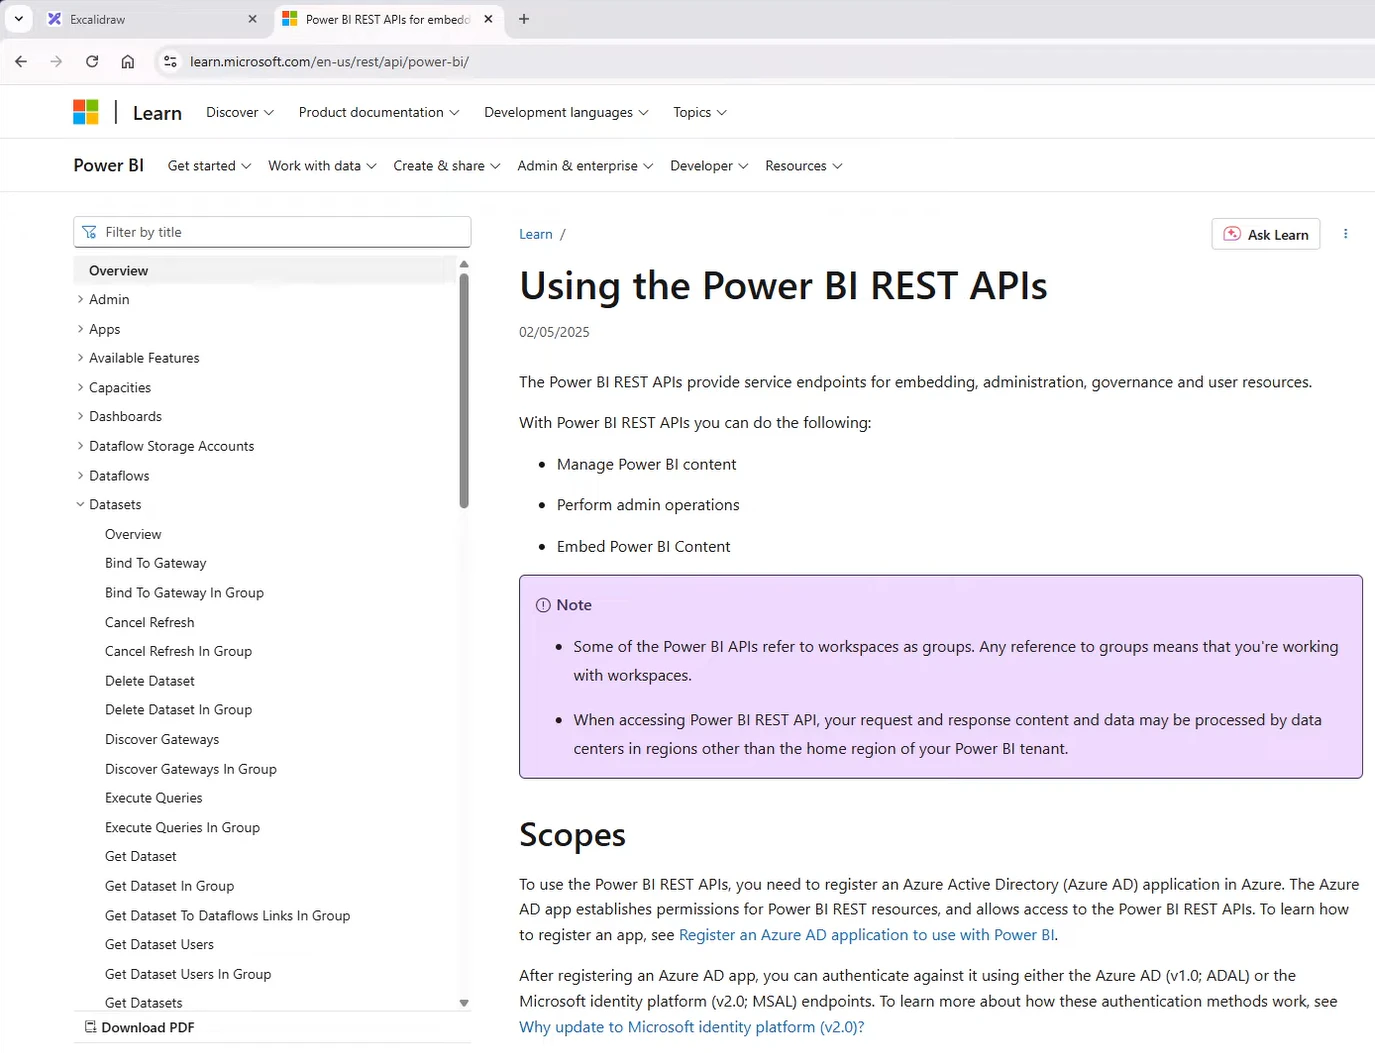Open browser home page icon
Screen dimensions: 1375x1053
(128, 61)
